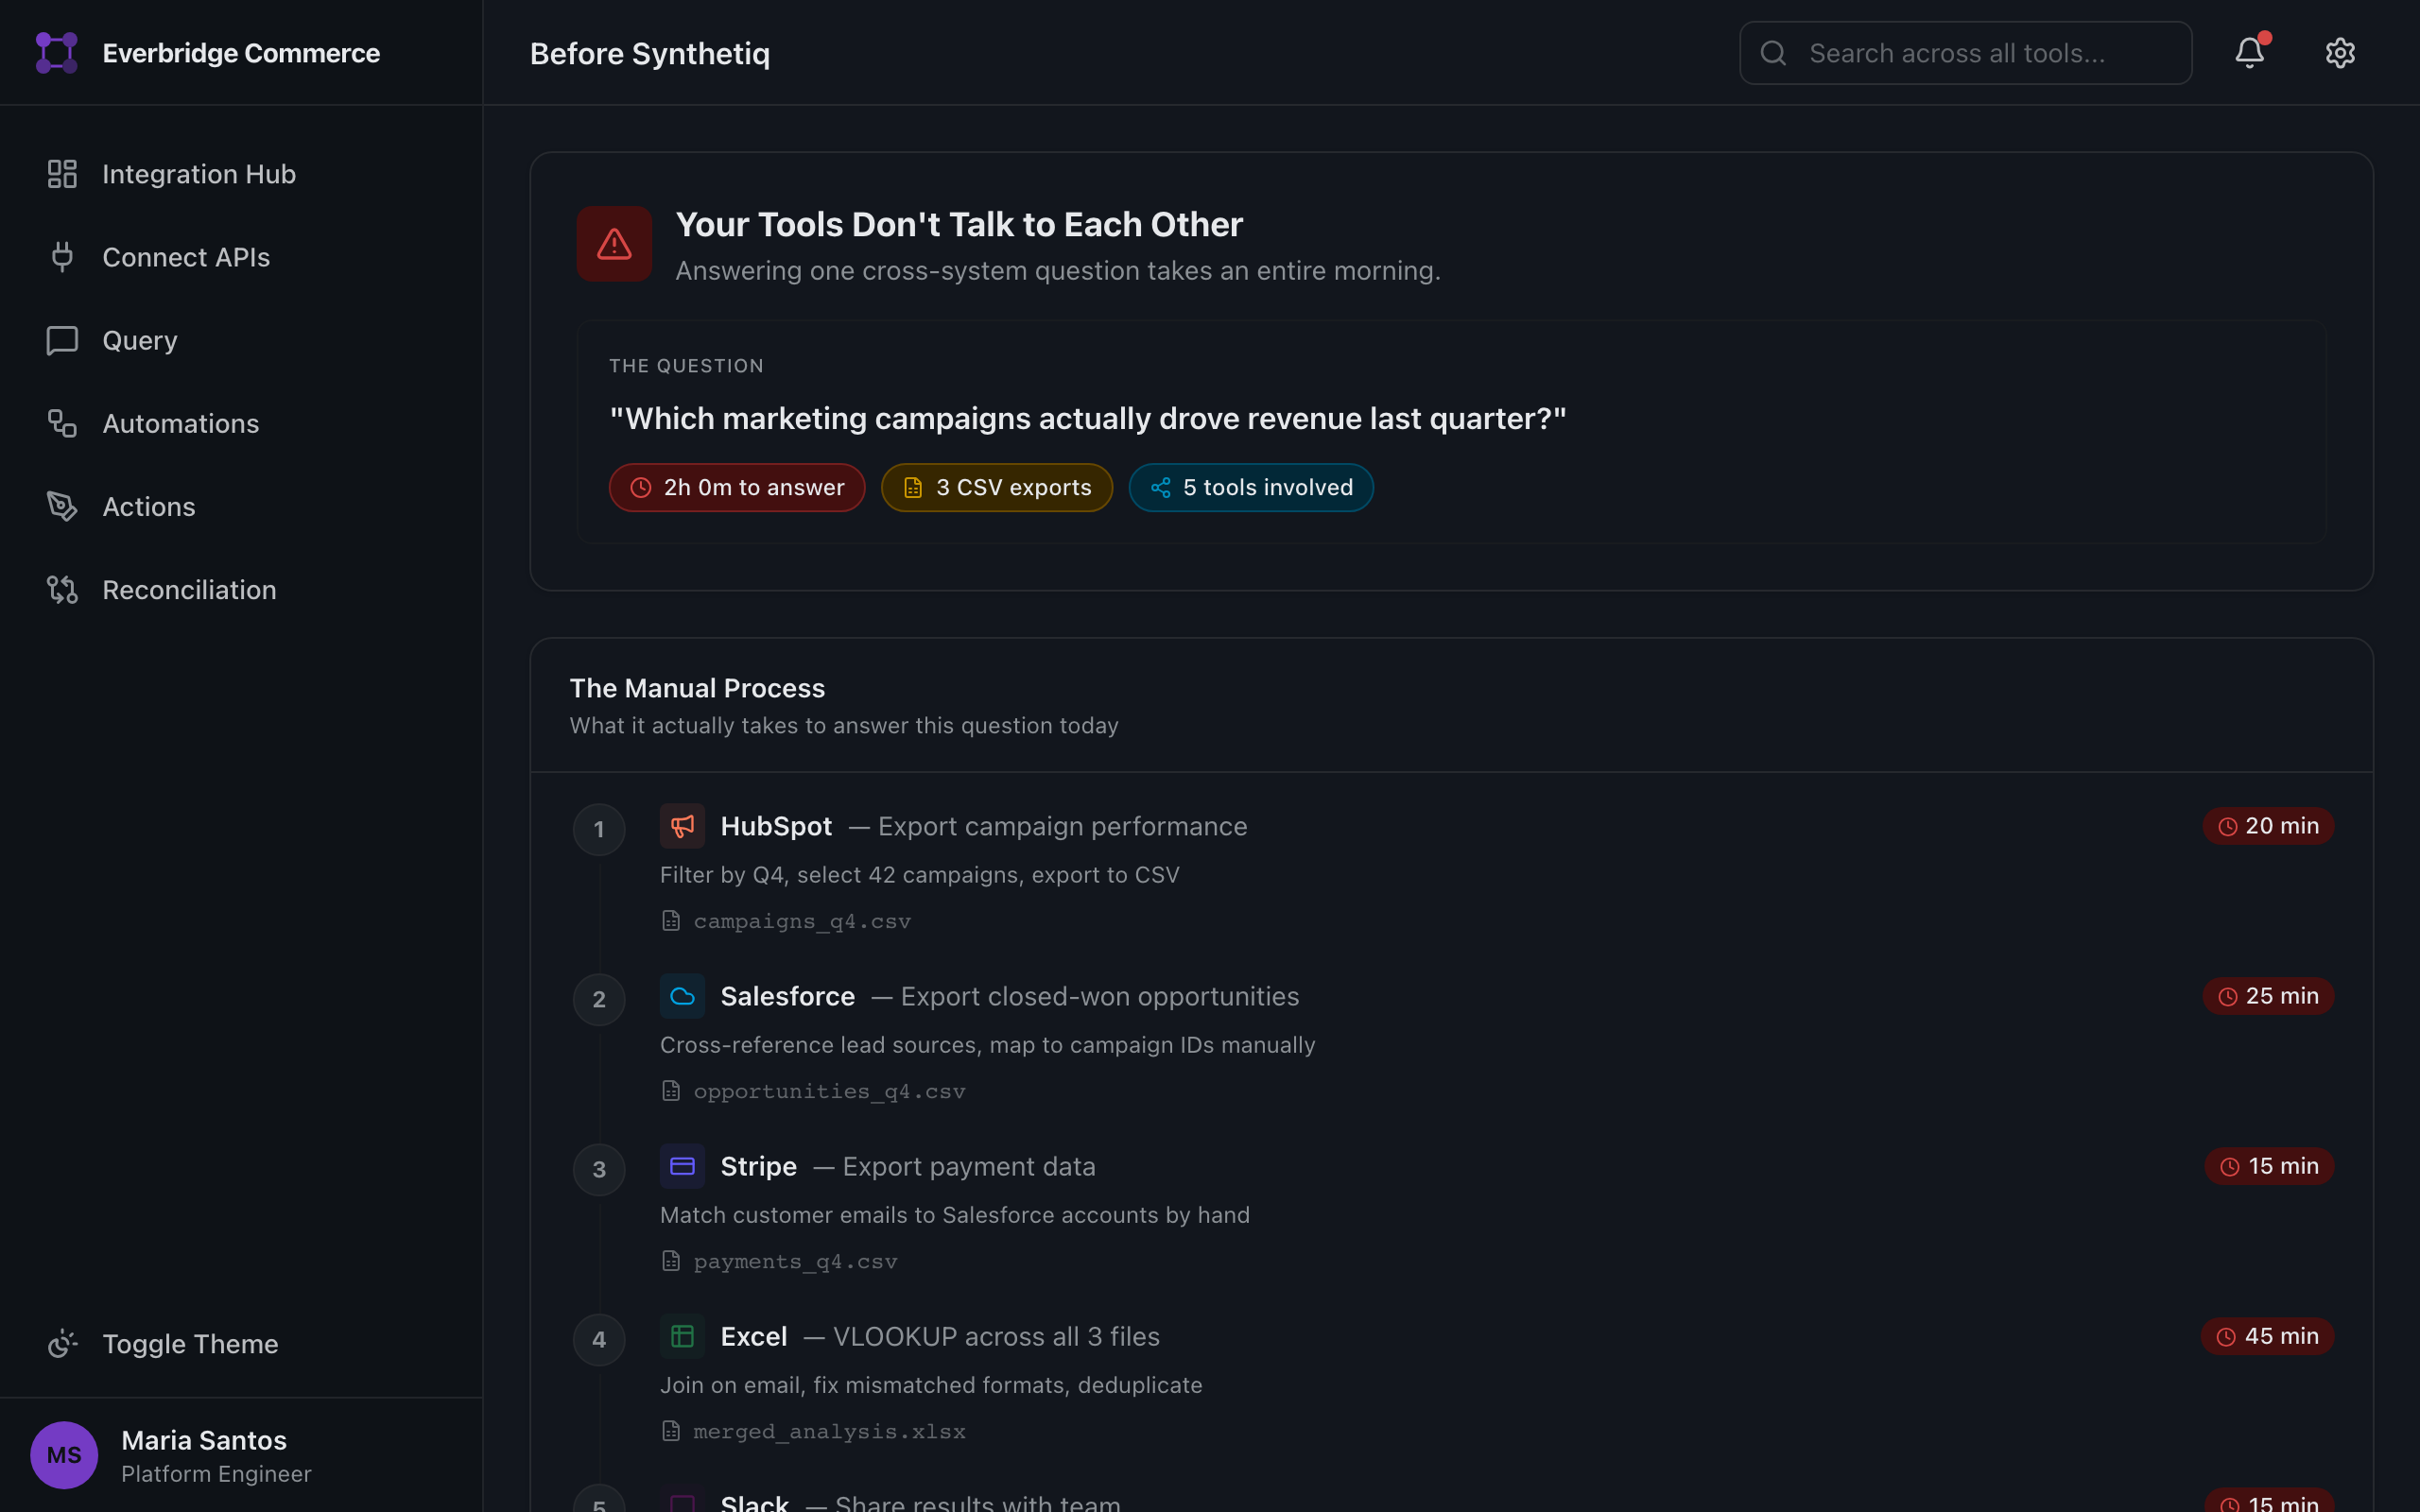This screenshot has height=1512, width=2420.
Task: Select the Stripe payment card icon
Action: click(682, 1166)
